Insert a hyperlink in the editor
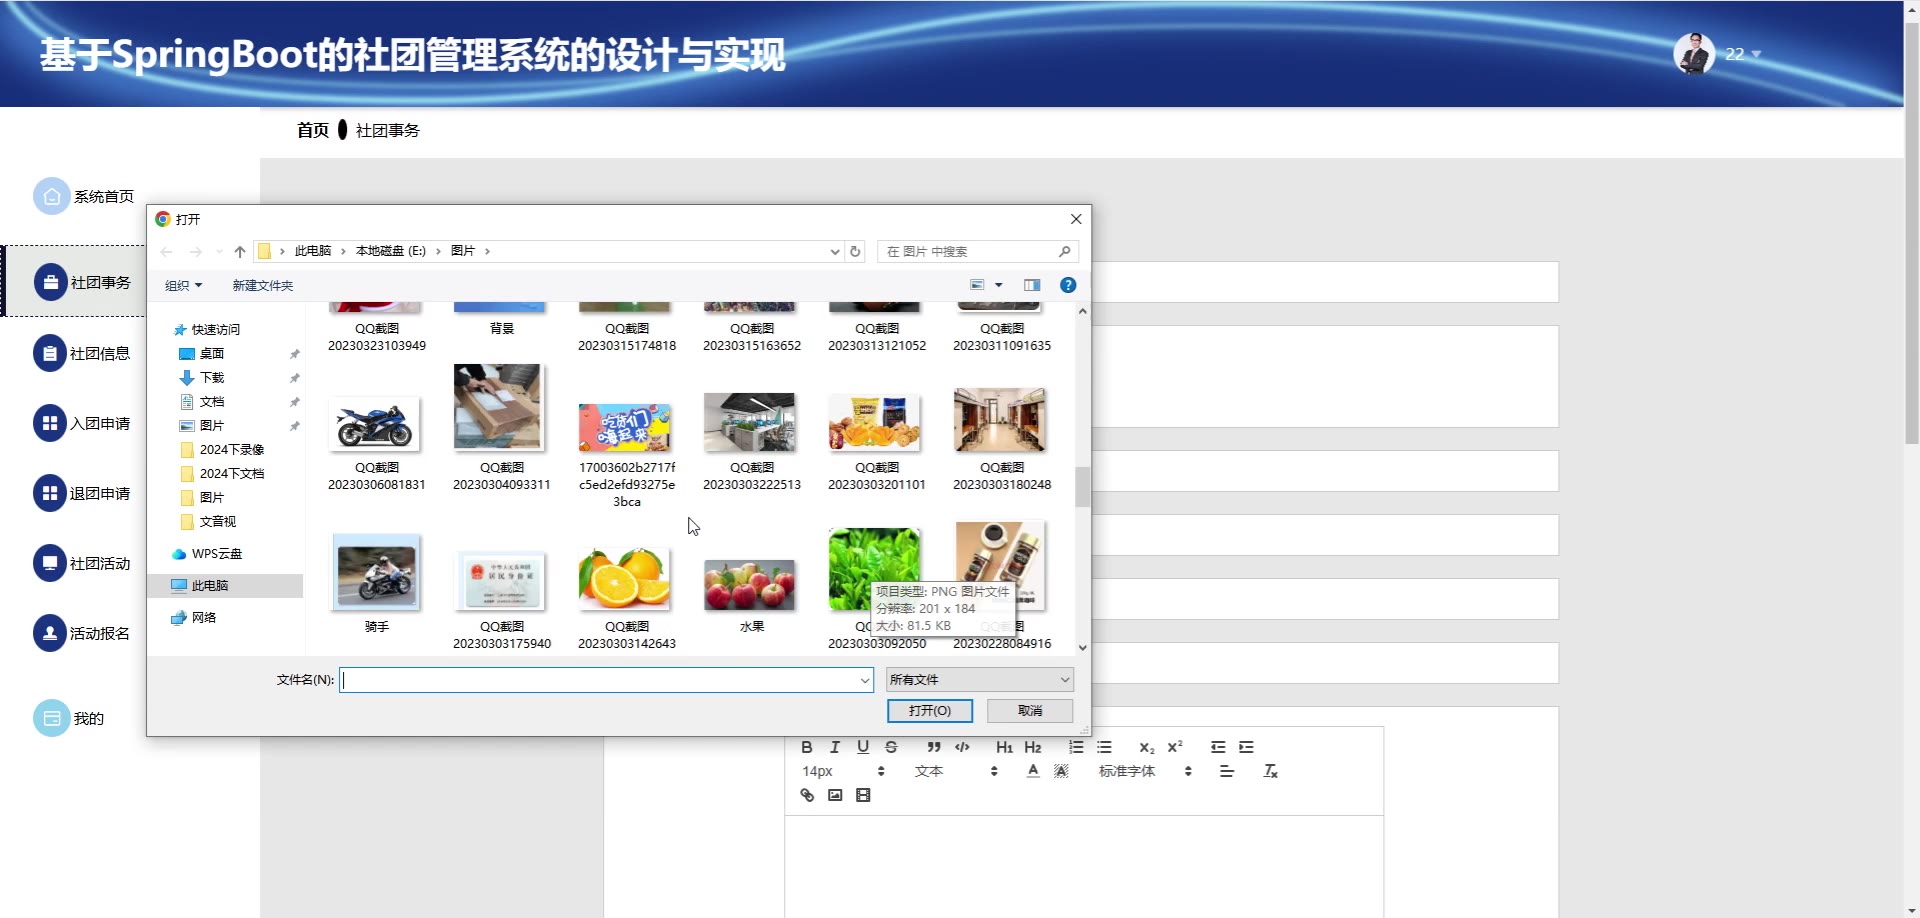This screenshot has height=918, width=1920. pos(807,795)
